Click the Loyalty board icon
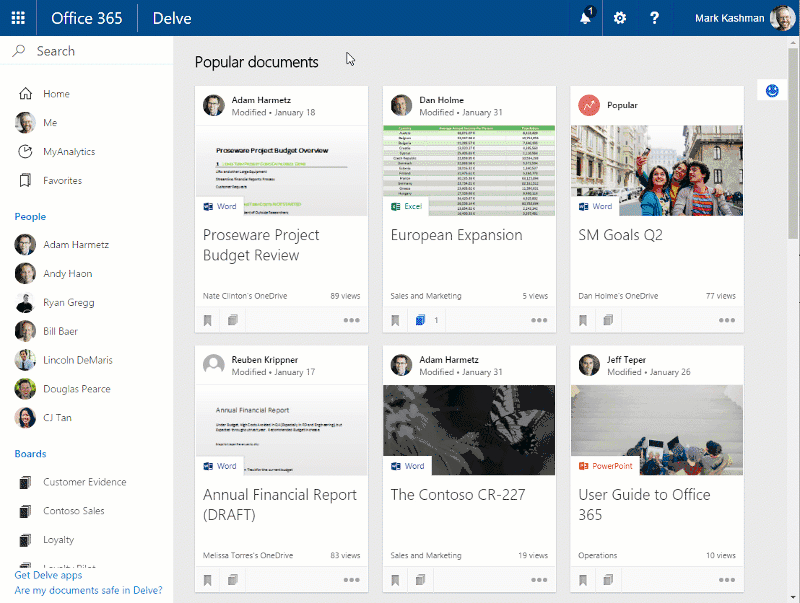The width and height of the screenshot is (800, 603). (25, 540)
